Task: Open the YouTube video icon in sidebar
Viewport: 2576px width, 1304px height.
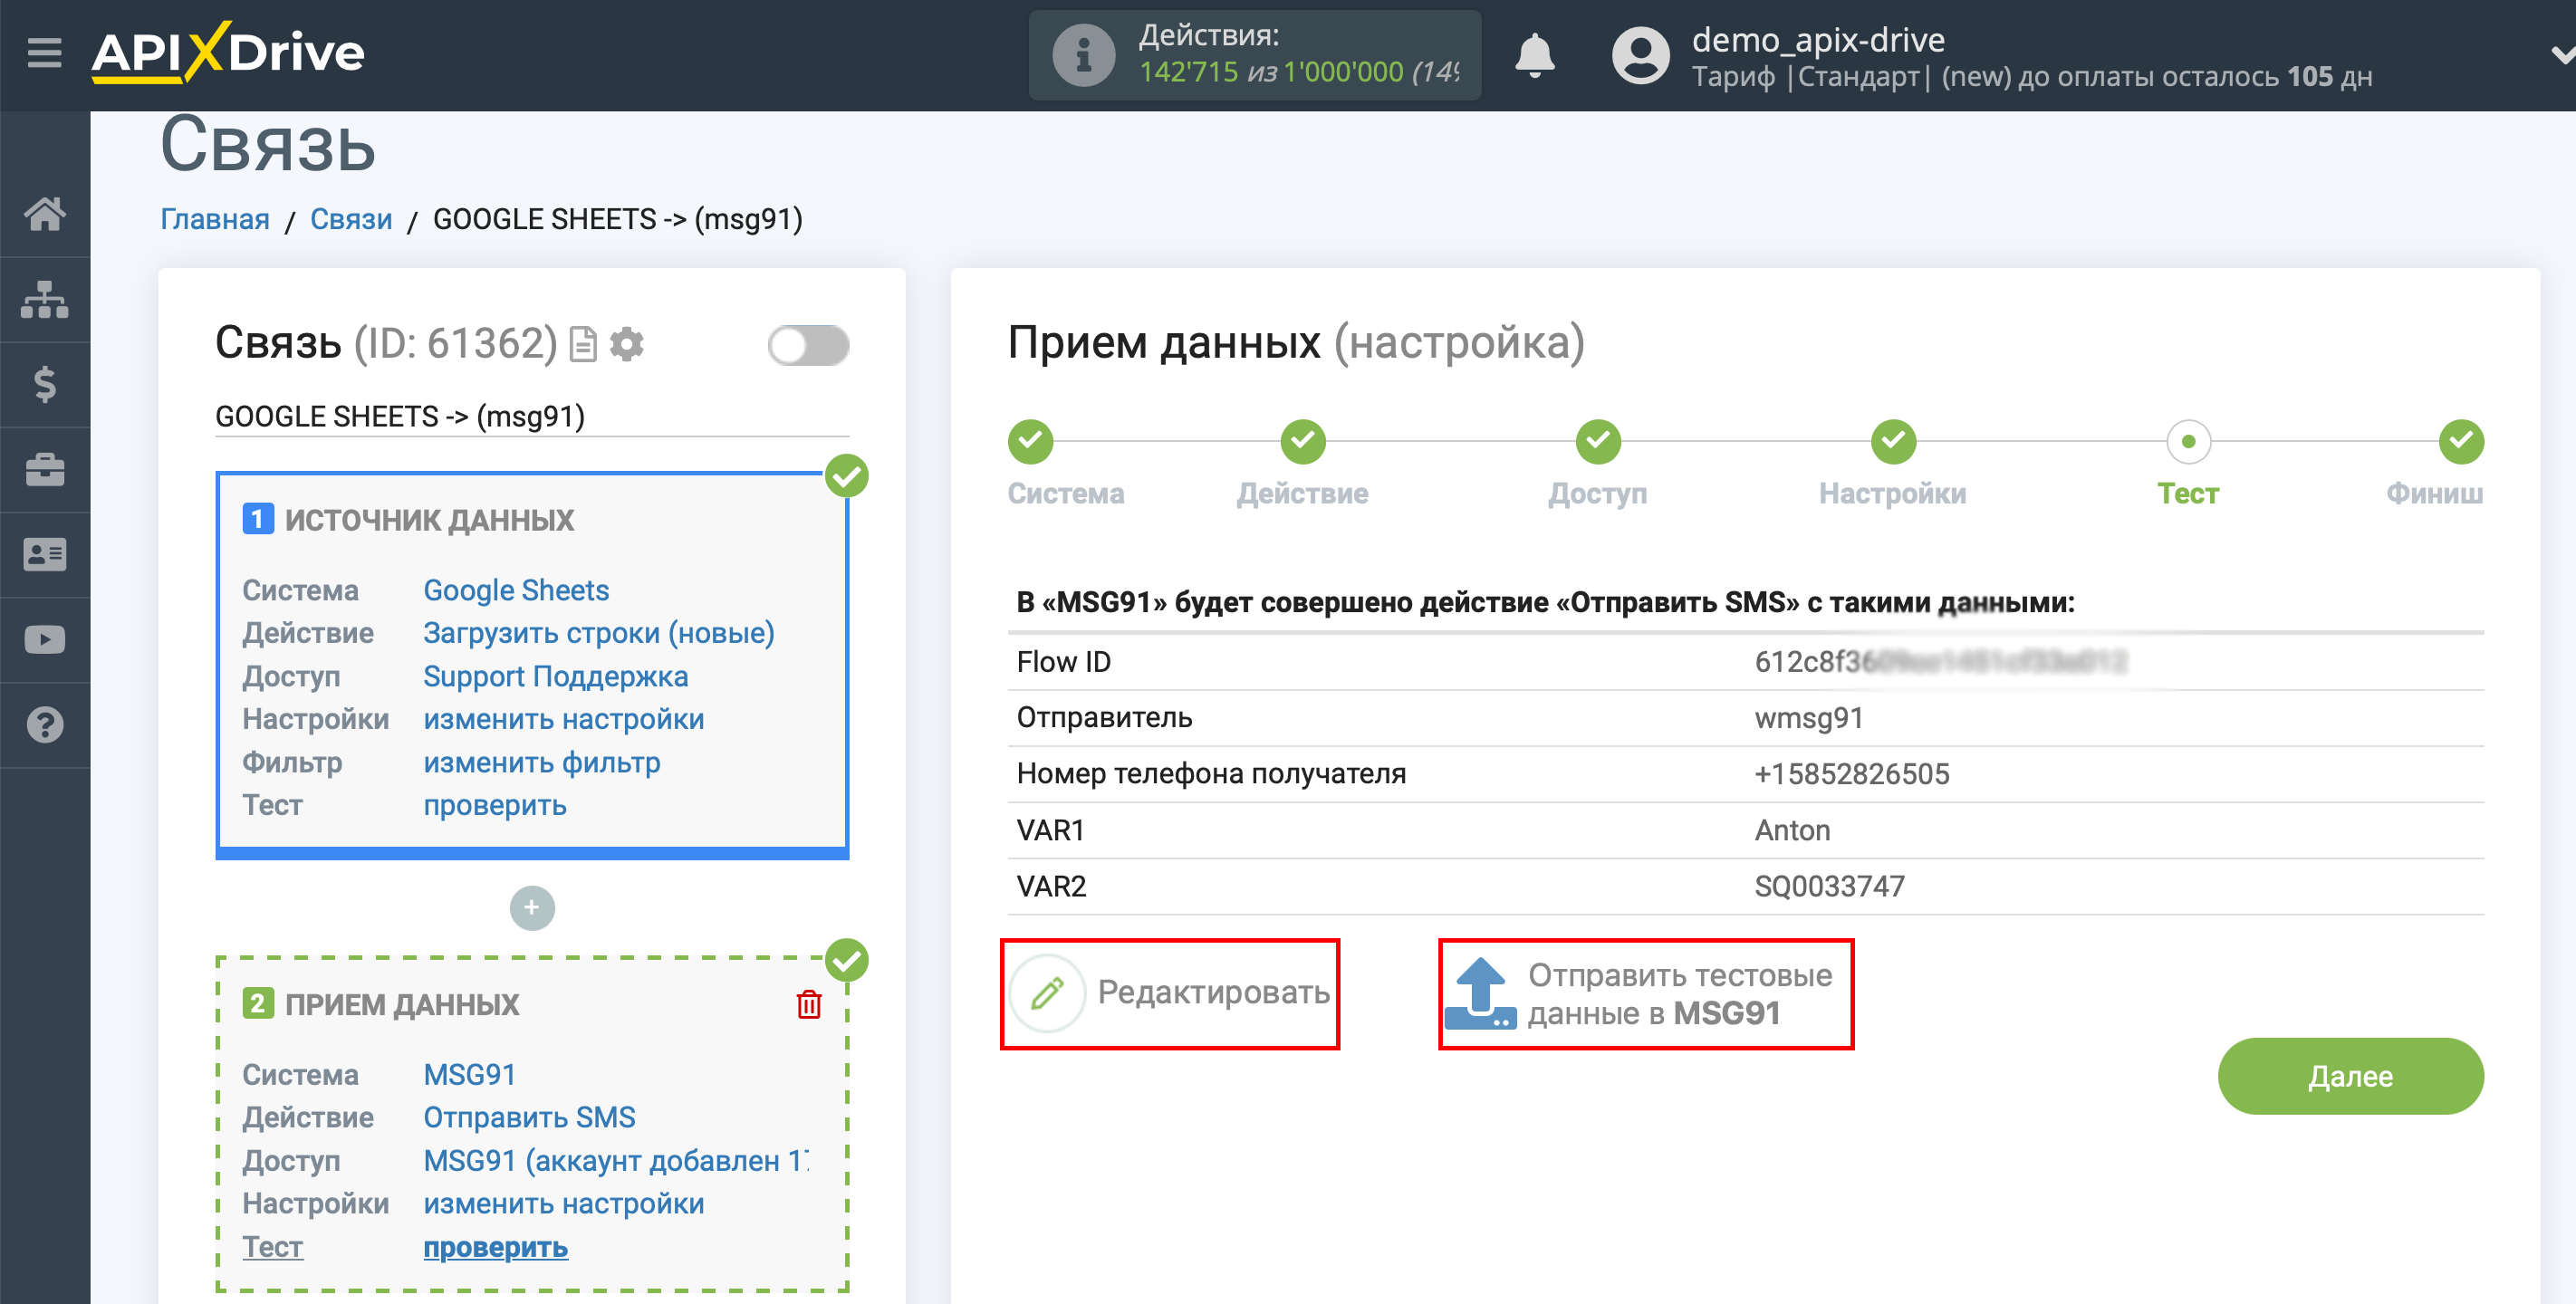Action: click(x=45, y=639)
